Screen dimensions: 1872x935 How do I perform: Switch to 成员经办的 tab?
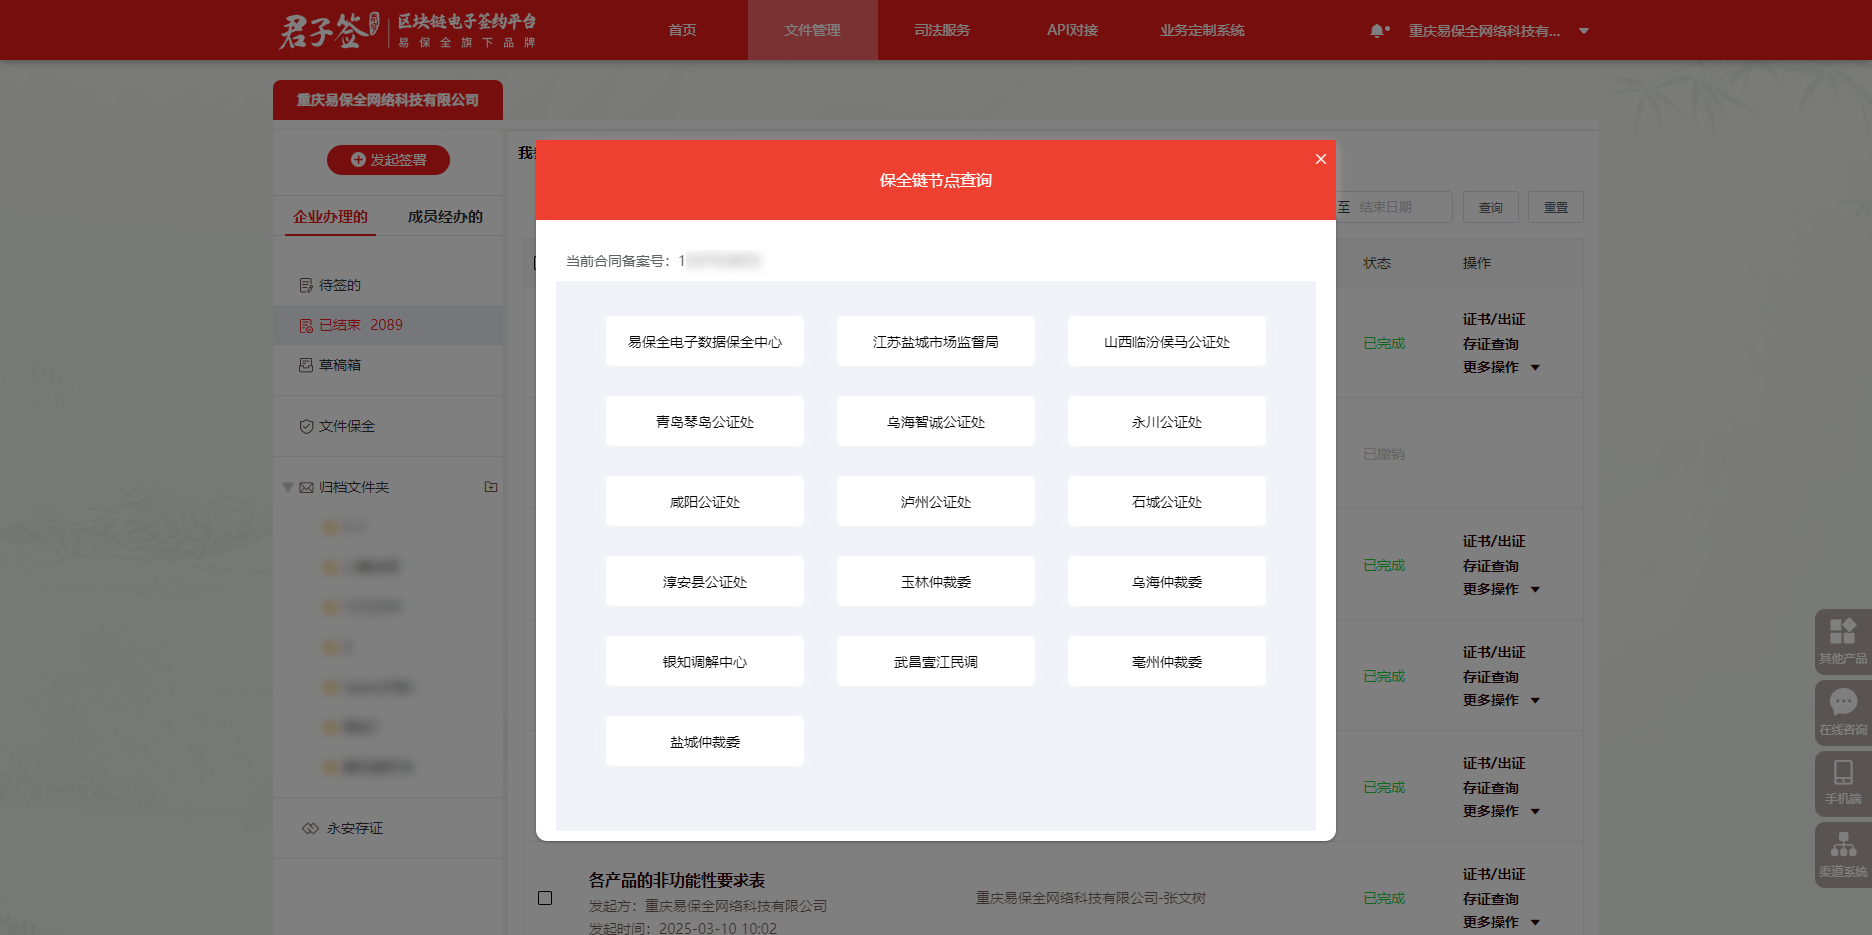445,216
